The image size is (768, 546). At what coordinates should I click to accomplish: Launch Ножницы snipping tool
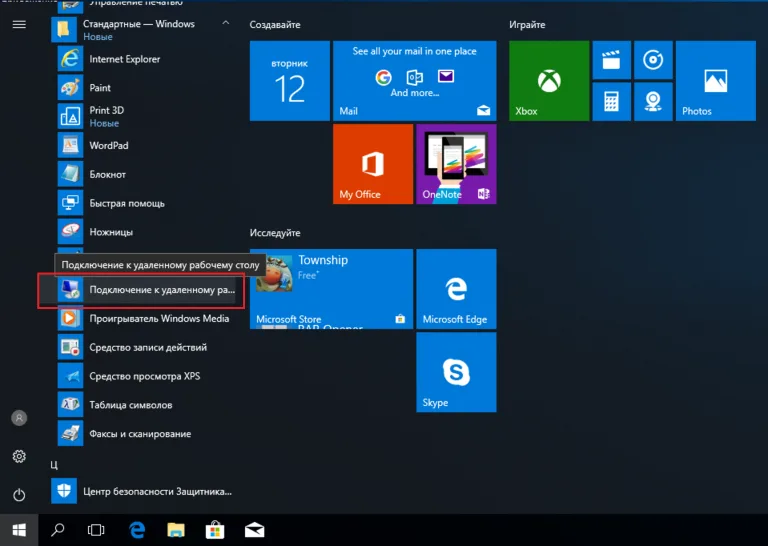(144, 232)
